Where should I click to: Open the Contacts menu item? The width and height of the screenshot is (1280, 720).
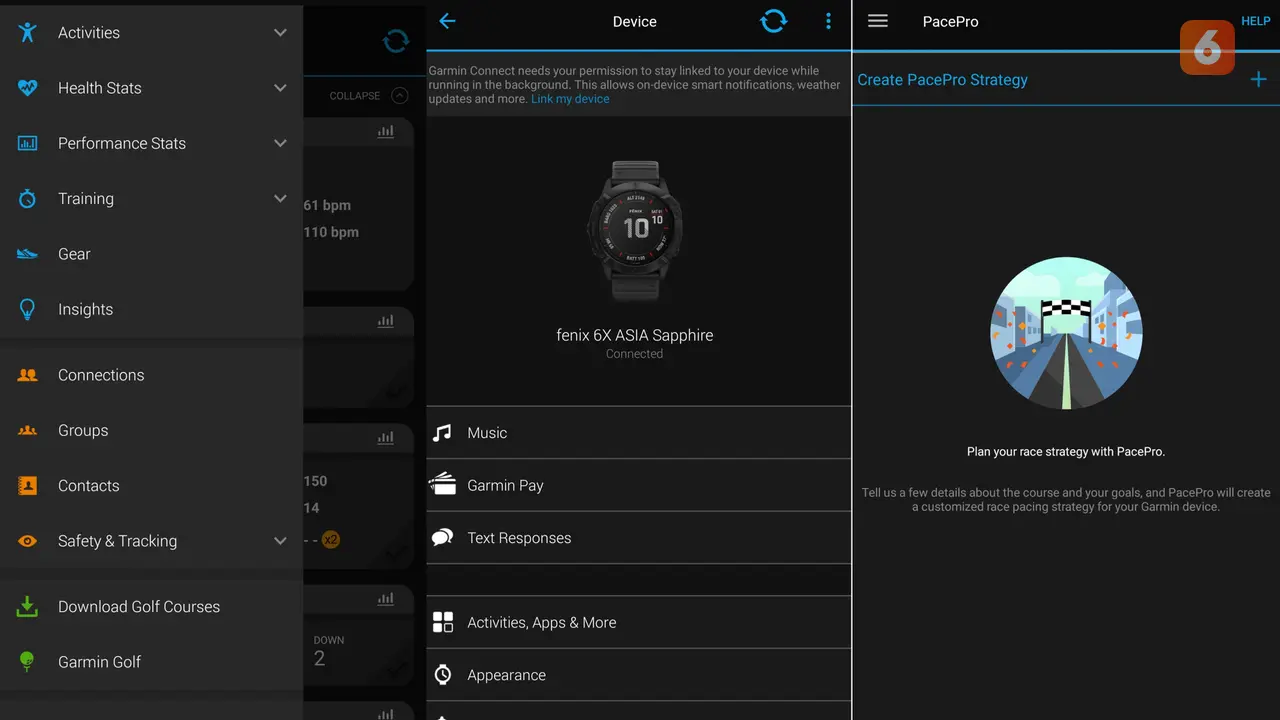pyautogui.click(x=151, y=486)
